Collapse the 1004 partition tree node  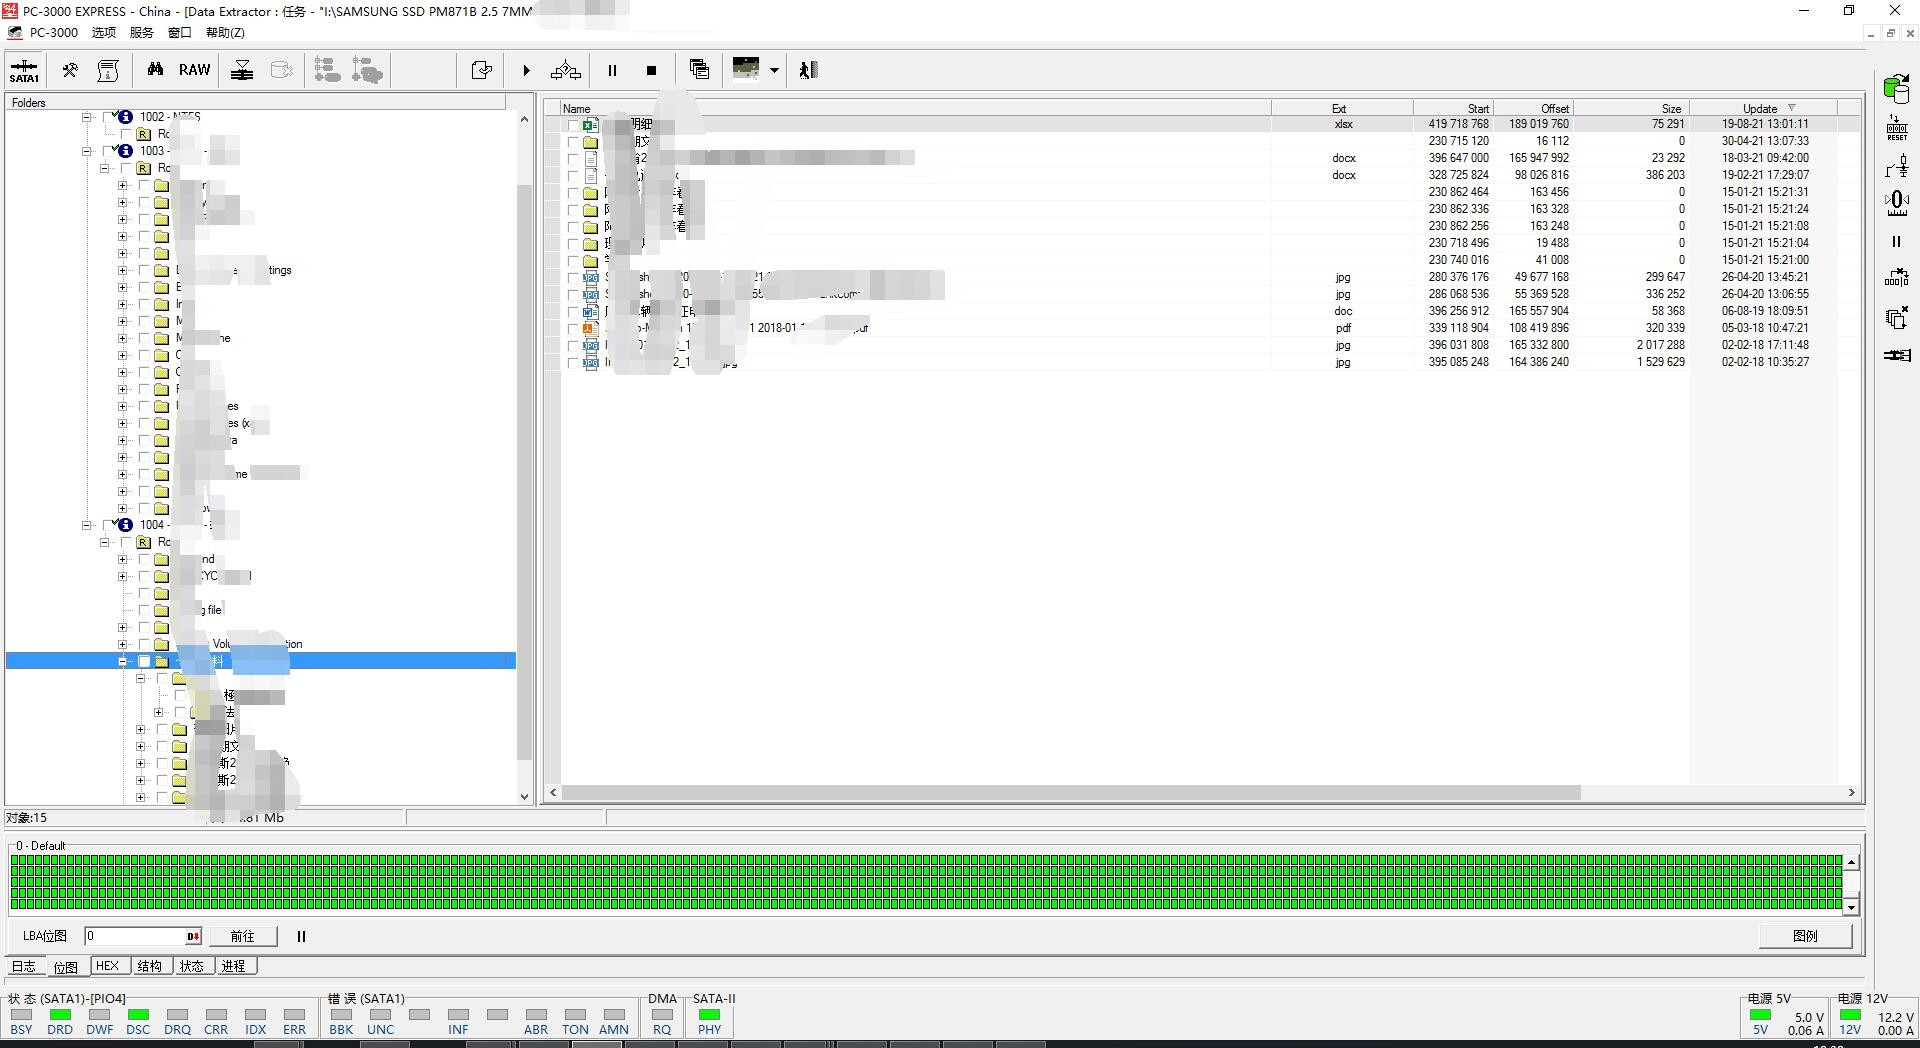87,525
